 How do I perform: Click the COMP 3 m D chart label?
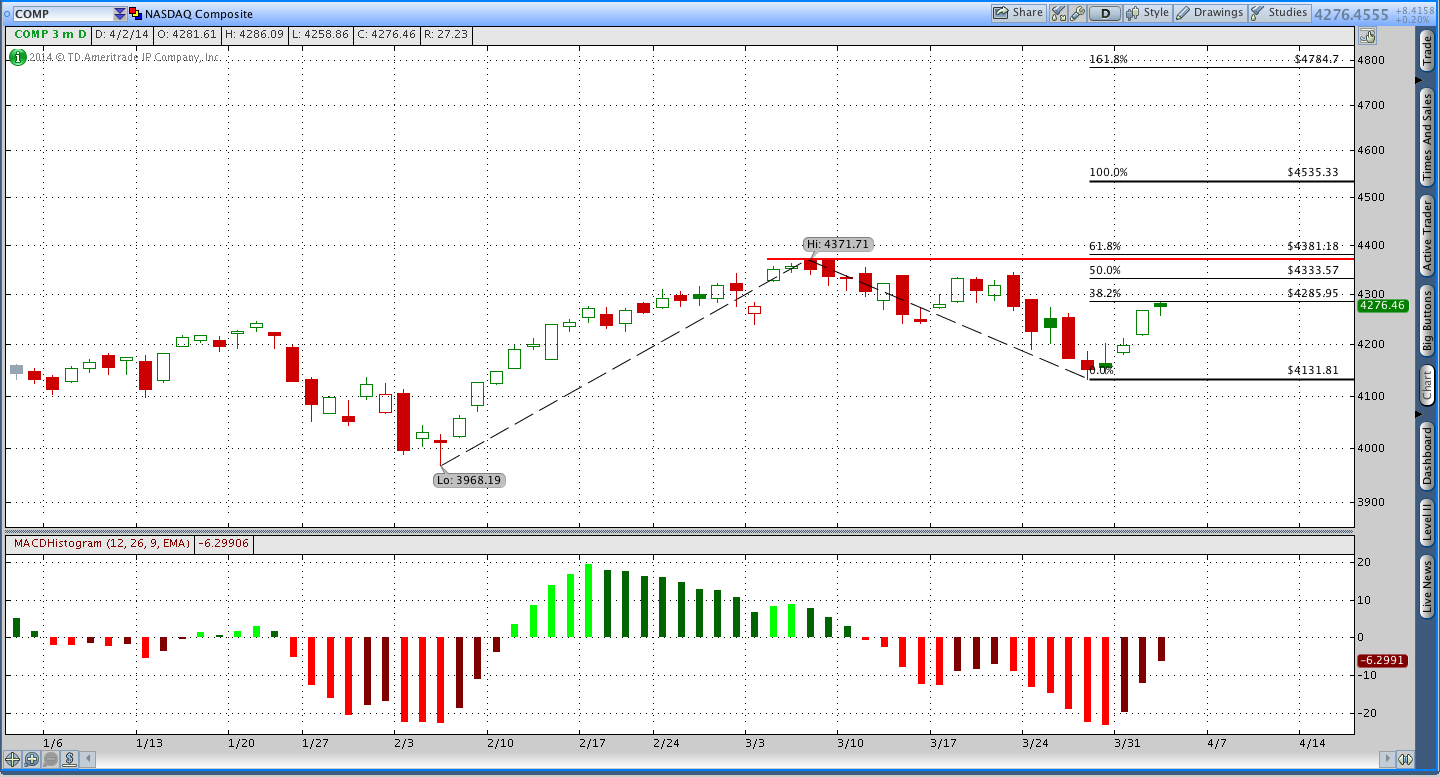pos(50,34)
